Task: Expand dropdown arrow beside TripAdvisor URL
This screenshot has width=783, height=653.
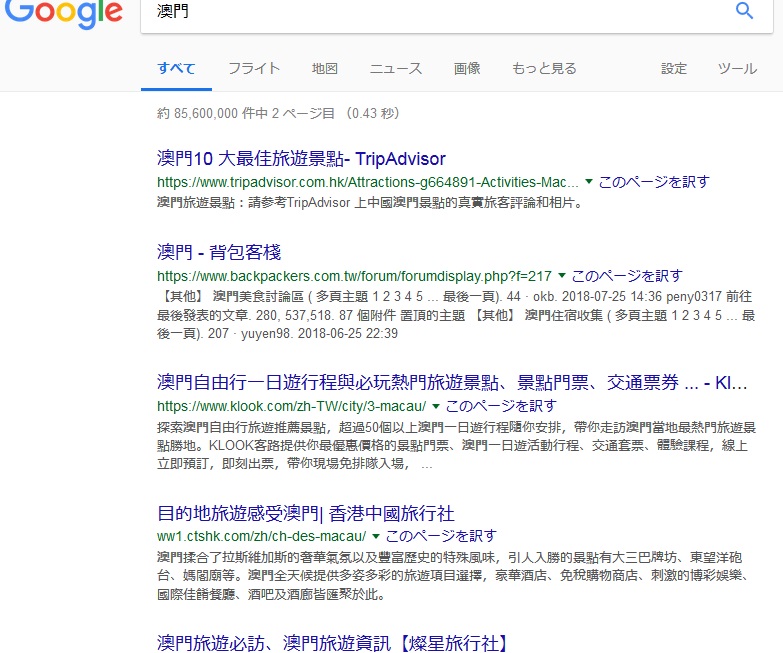Action: (x=589, y=182)
